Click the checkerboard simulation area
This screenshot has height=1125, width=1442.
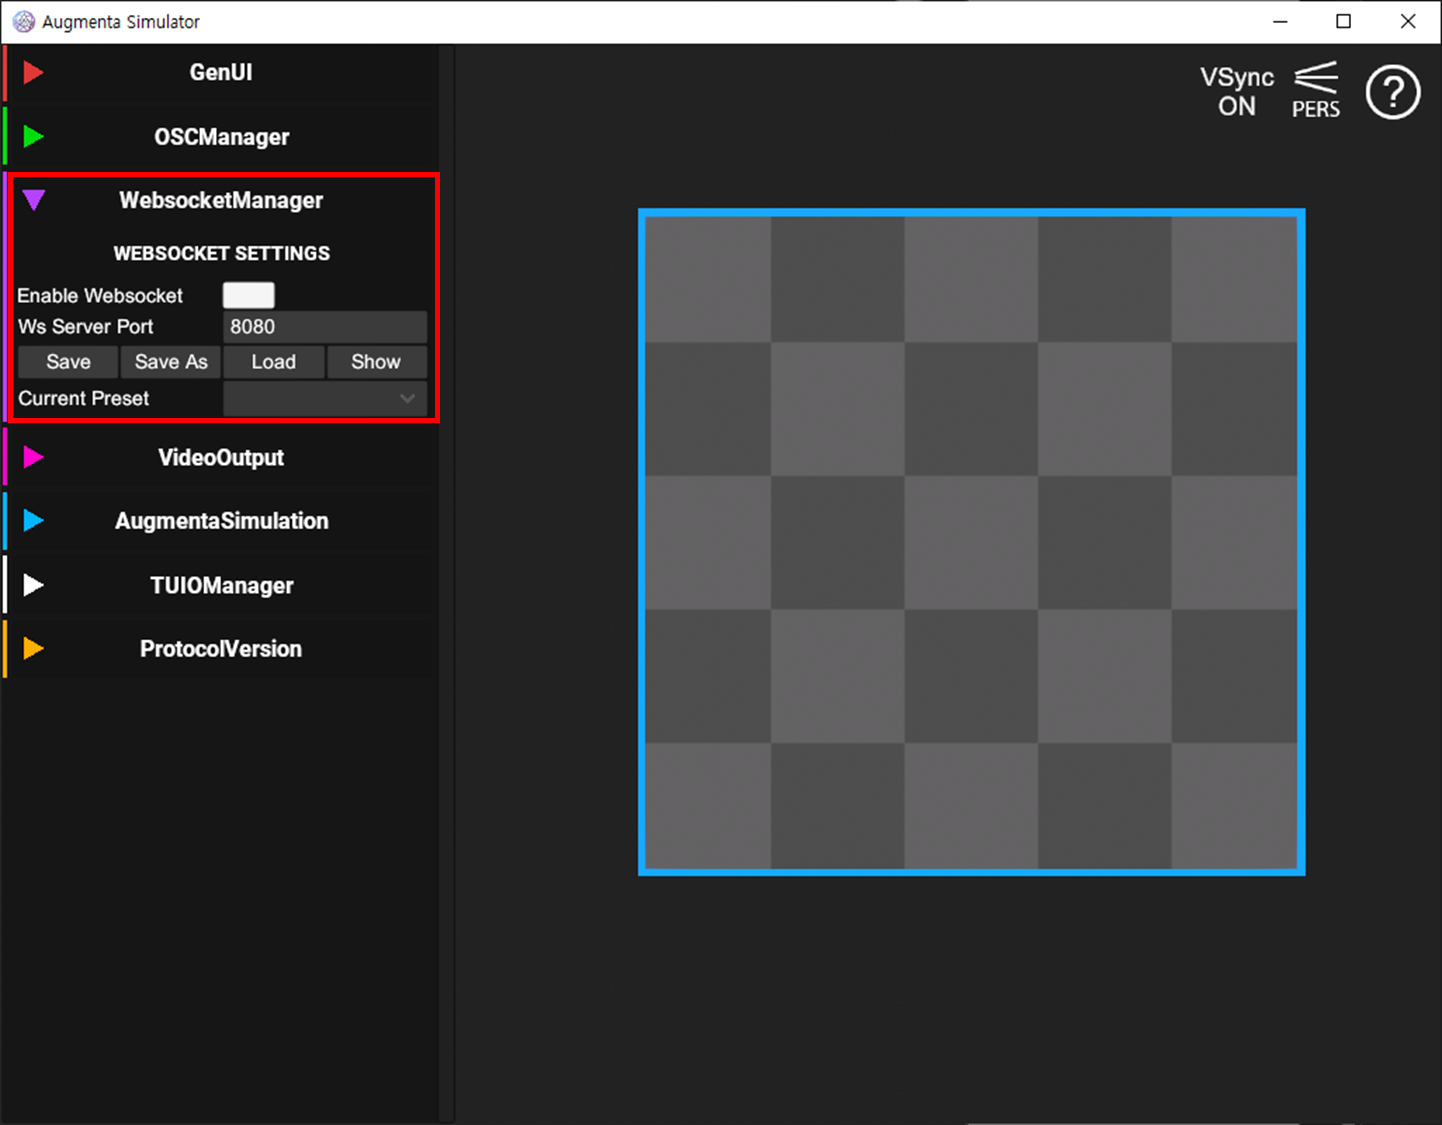point(972,542)
